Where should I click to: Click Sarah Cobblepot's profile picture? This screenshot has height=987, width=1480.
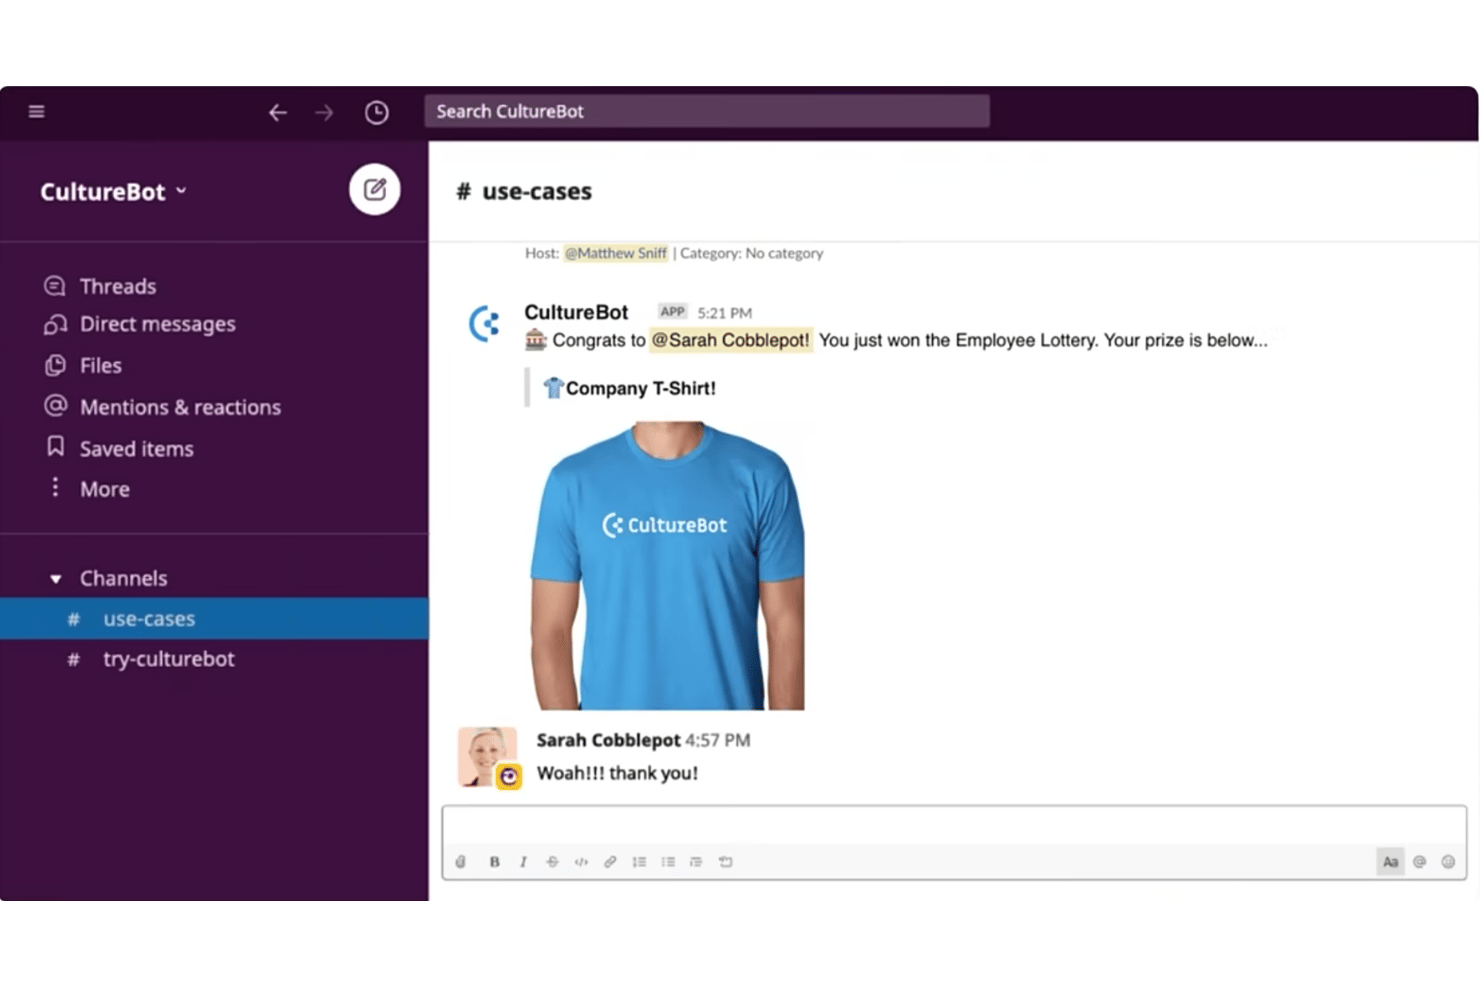pos(487,757)
